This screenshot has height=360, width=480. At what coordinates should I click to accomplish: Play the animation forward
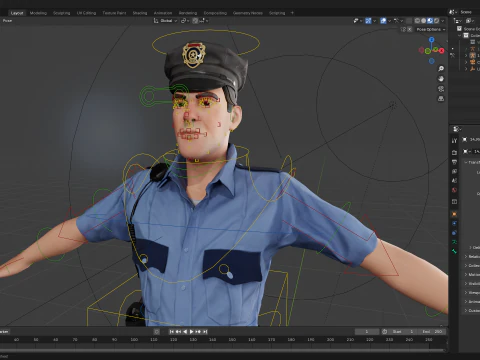tap(191, 332)
